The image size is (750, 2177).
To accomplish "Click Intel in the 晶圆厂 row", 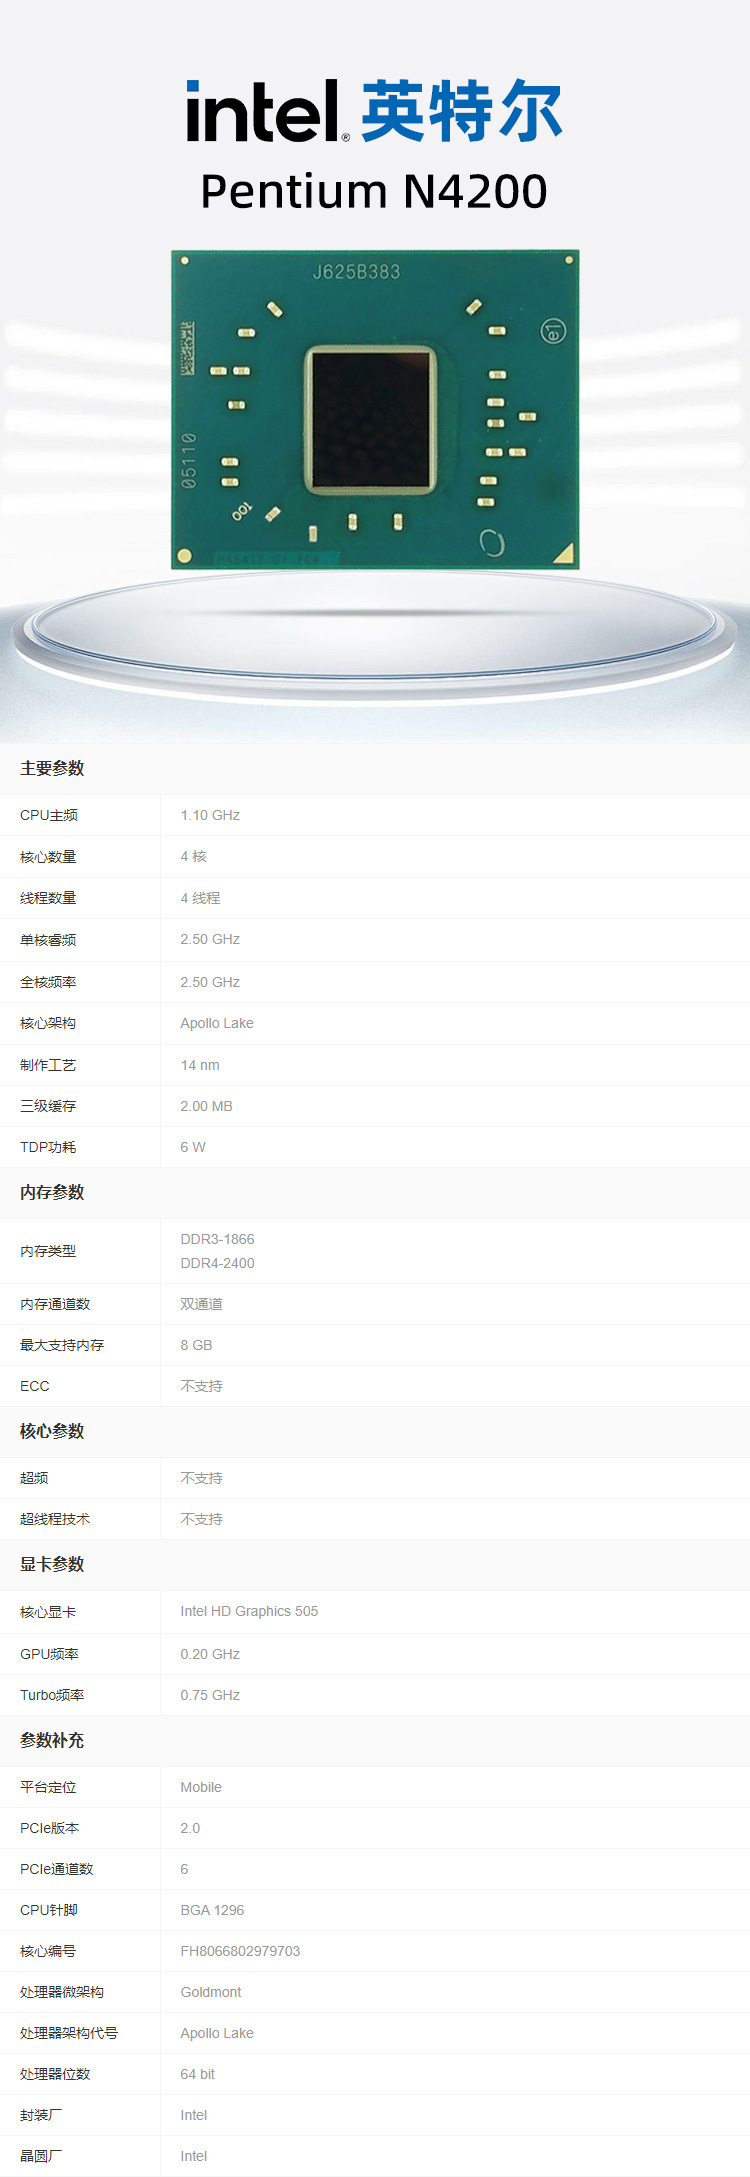I will pyautogui.click(x=194, y=2156).
